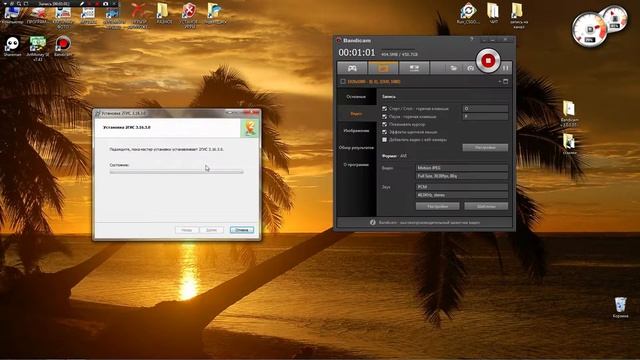Stop recording with the red Bandicam button
Screen dimensions: 640x360
click(x=488, y=61)
